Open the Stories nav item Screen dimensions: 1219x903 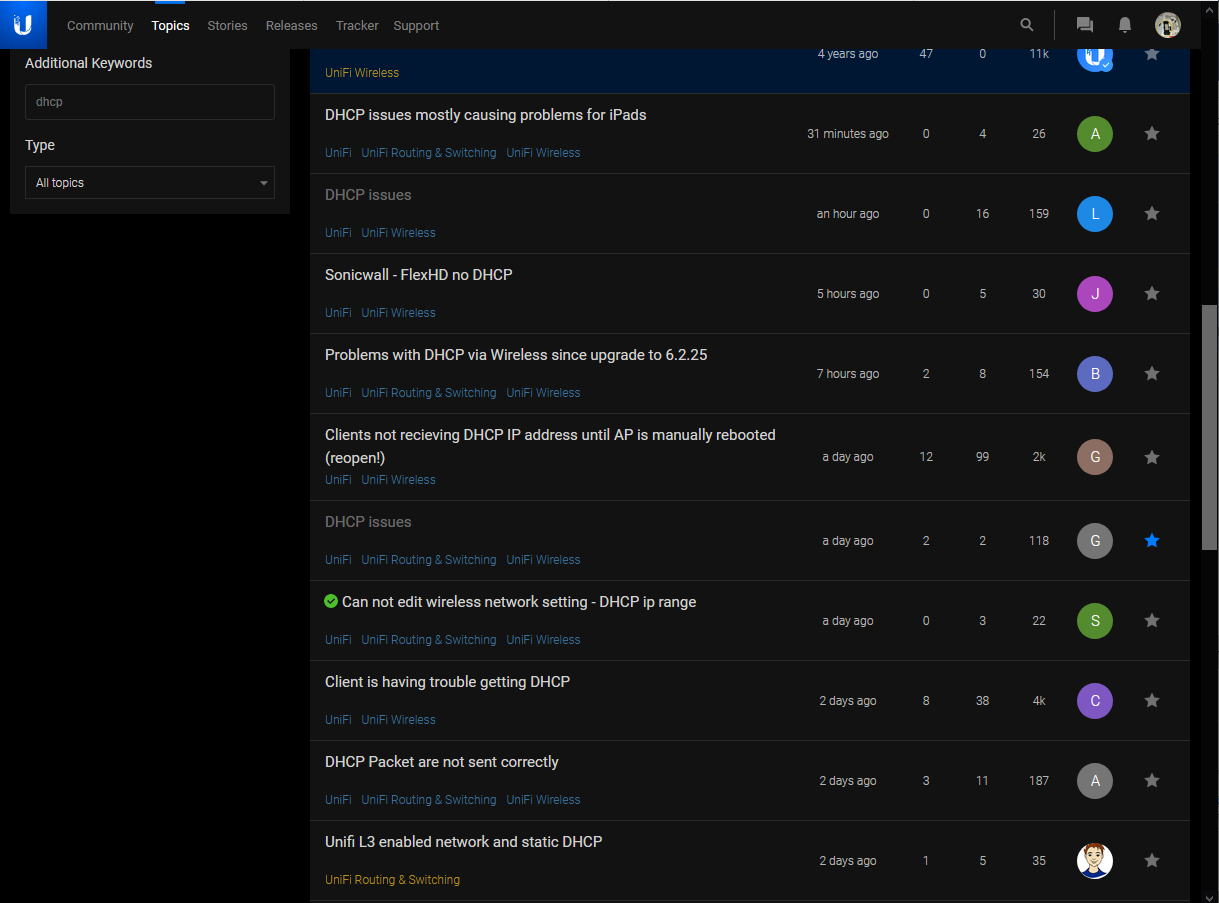pyautogui.click(x=227, y=26)
